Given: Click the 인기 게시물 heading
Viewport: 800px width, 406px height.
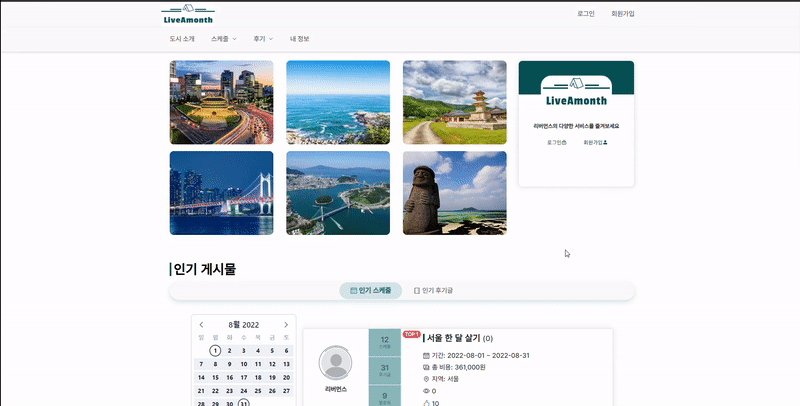Looking at the screenshot, I should [205, 269].
